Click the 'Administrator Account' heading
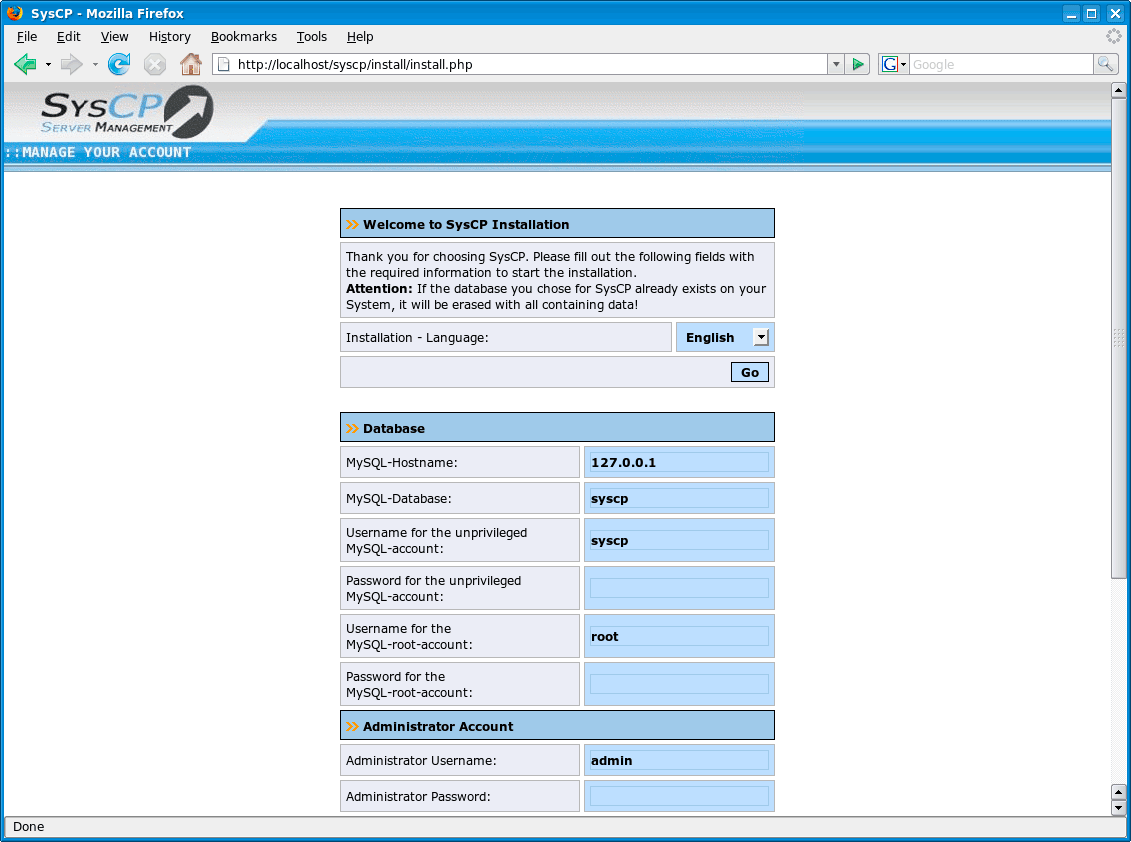The width and height of the screenshot is (1131, 842). (438, 727)
